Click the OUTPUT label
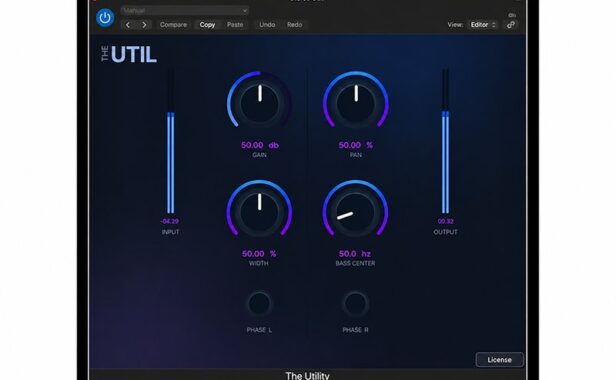 (446, 232)
